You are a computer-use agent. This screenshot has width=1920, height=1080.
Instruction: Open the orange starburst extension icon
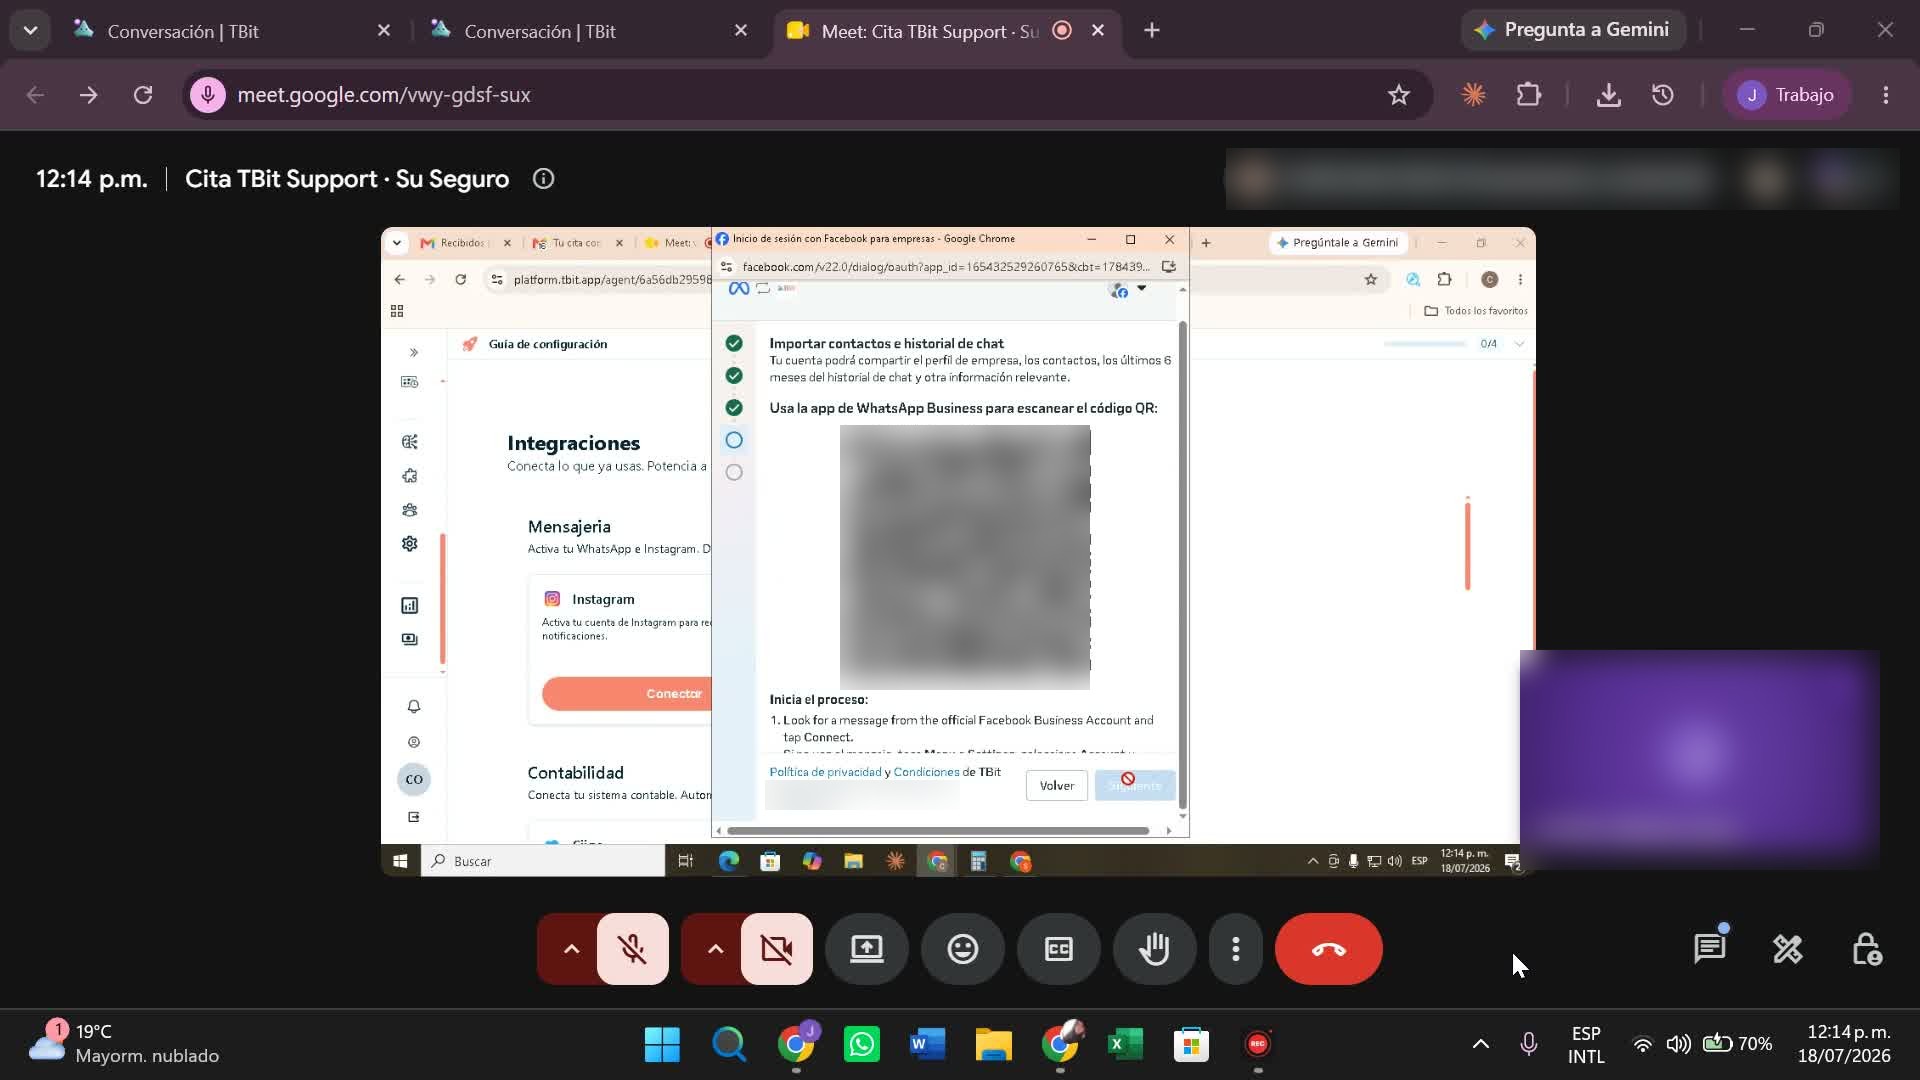pyautogui.click(x=1473, y=95)
